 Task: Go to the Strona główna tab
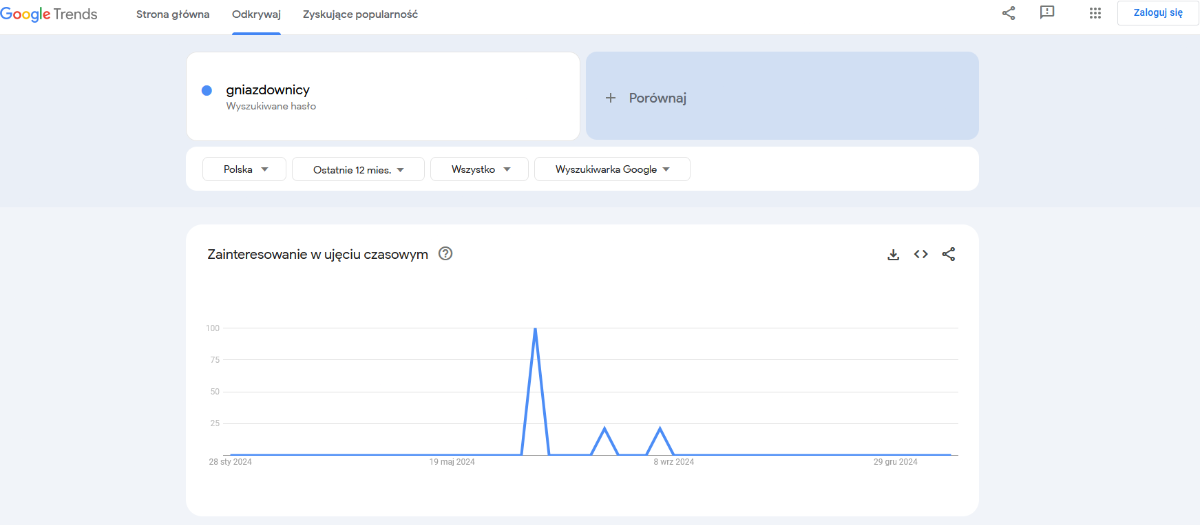tap(173, 15)
